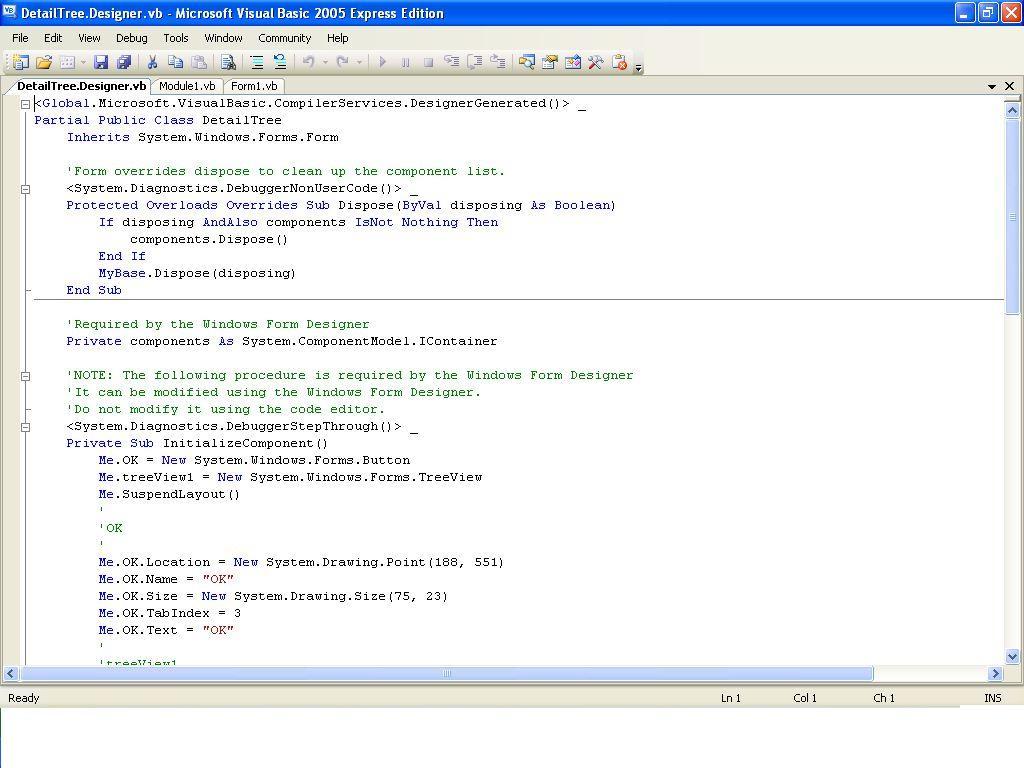Click the 'Ln 1' status bar indicator
This screenshot has height=768, width=1024.
coord(731,698)
